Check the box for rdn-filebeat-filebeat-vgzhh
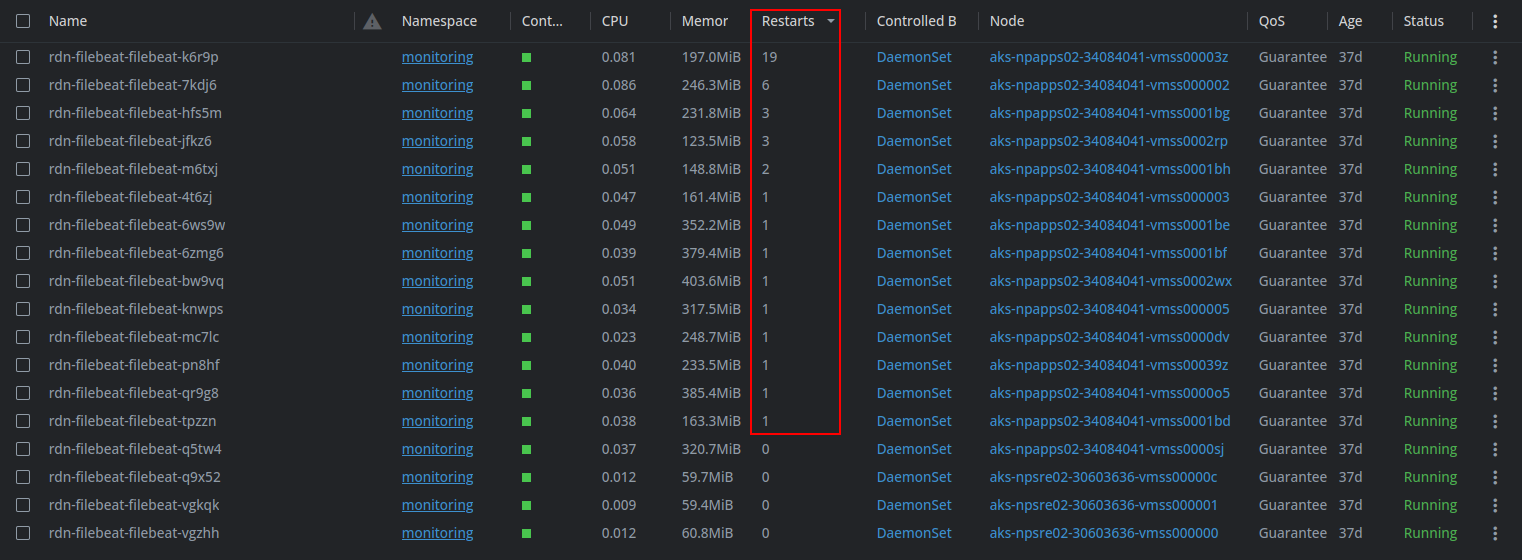This screenshot has height=560, width=1522. click(23, 533)
